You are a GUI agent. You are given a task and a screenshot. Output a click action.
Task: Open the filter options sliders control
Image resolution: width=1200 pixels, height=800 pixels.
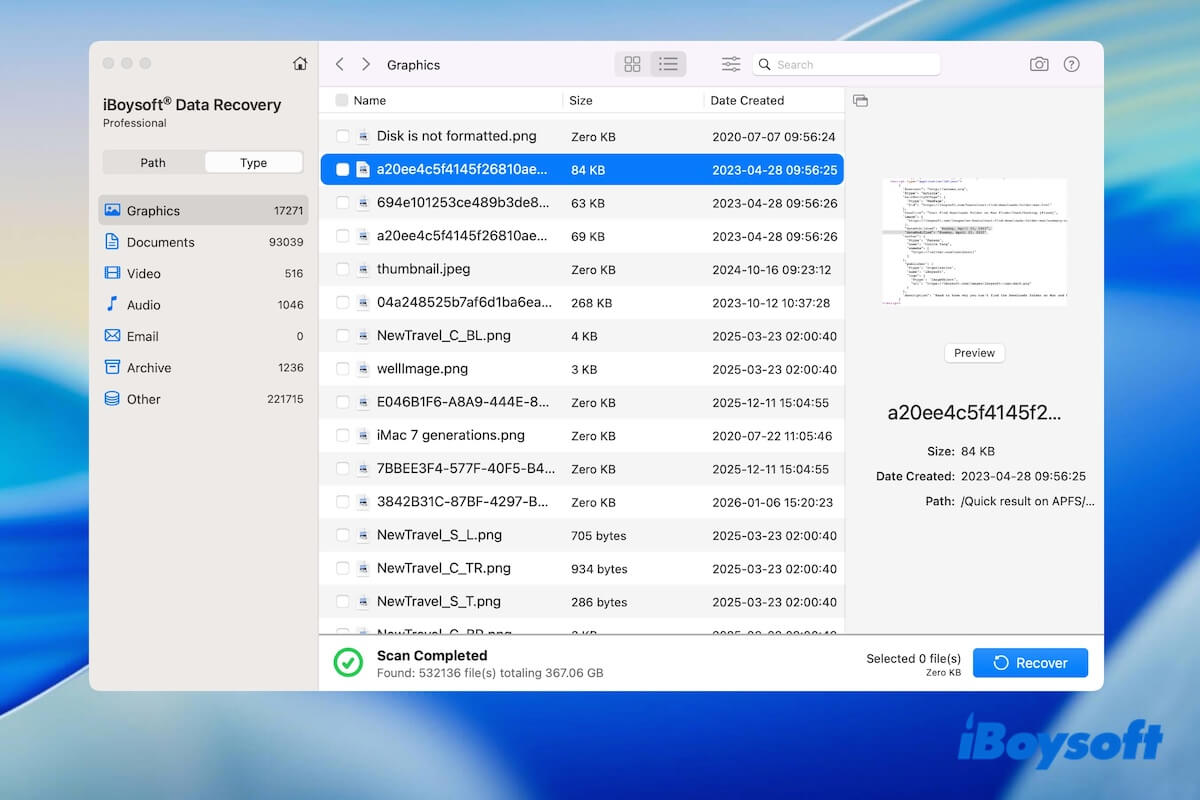(730, 64)
